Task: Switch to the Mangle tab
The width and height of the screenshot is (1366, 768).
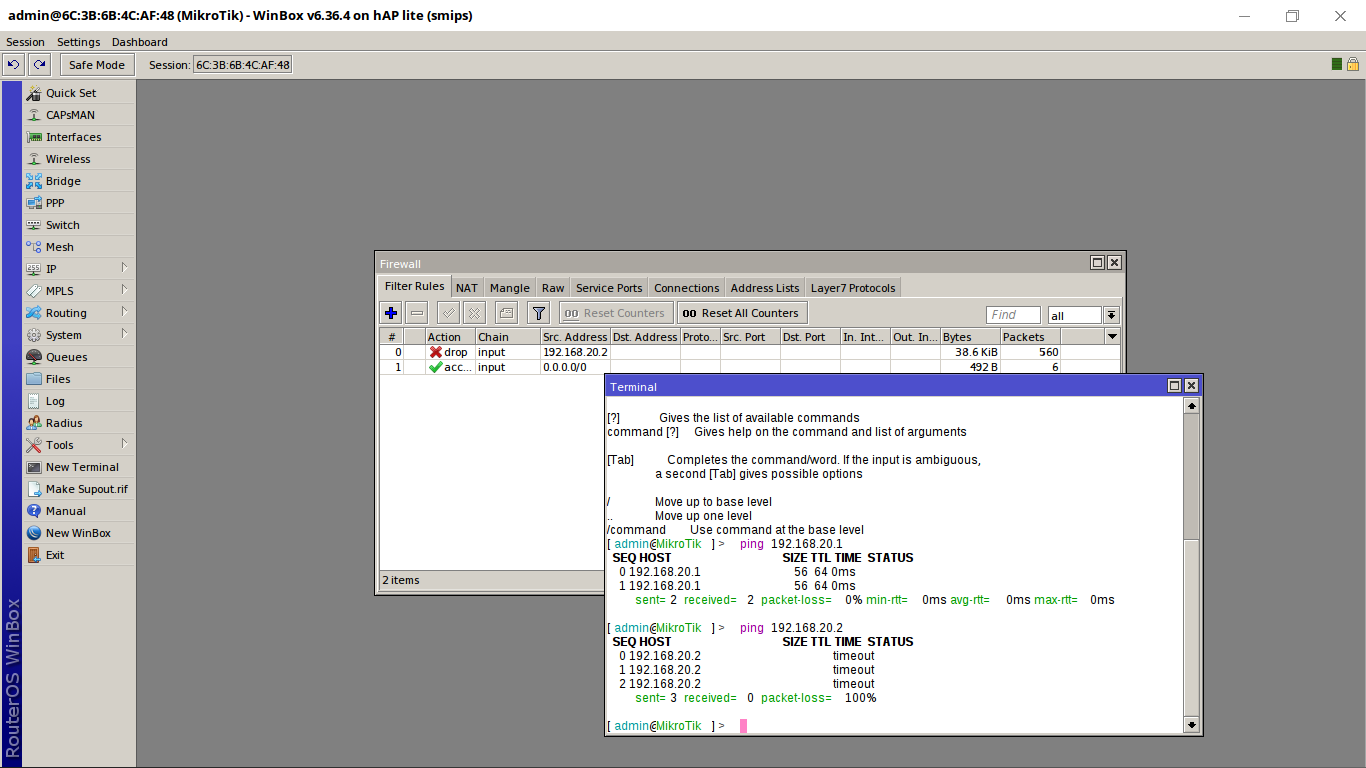Action: point(510,288)
